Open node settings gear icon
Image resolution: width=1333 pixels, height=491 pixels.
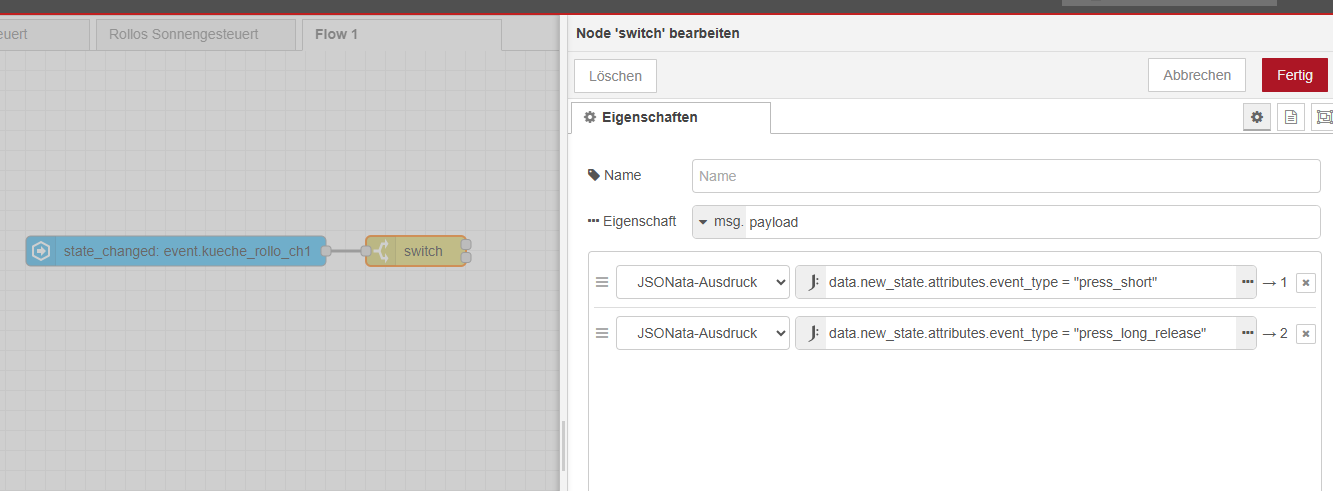tap(1257, 117)
